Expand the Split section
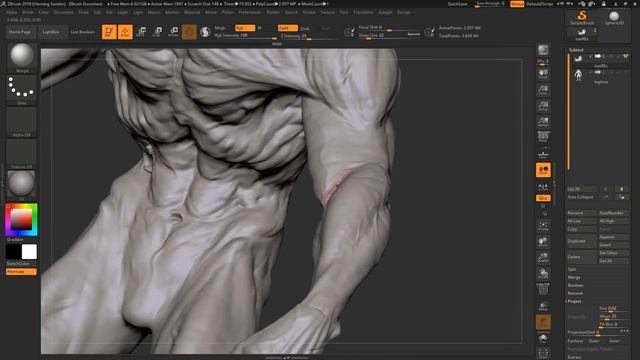The height and width of the screenshot is (360, 640). click(x=572, y=269)
